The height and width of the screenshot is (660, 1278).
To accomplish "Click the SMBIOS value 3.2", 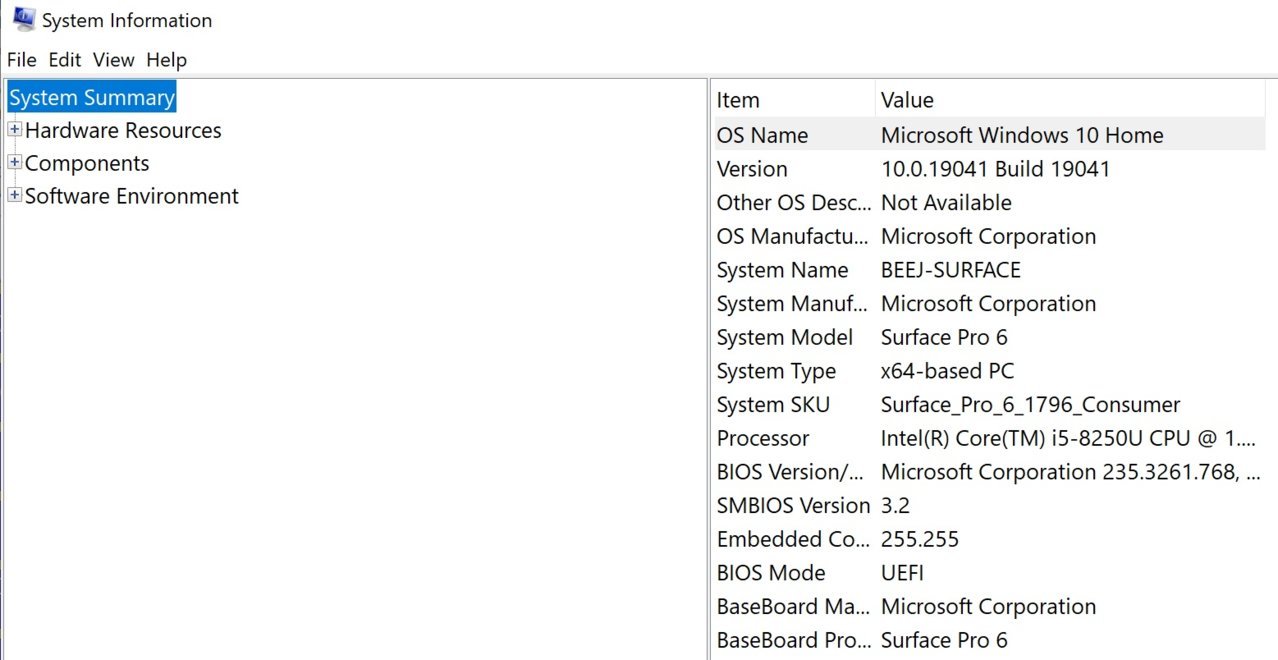I will (x=895, y=506).
